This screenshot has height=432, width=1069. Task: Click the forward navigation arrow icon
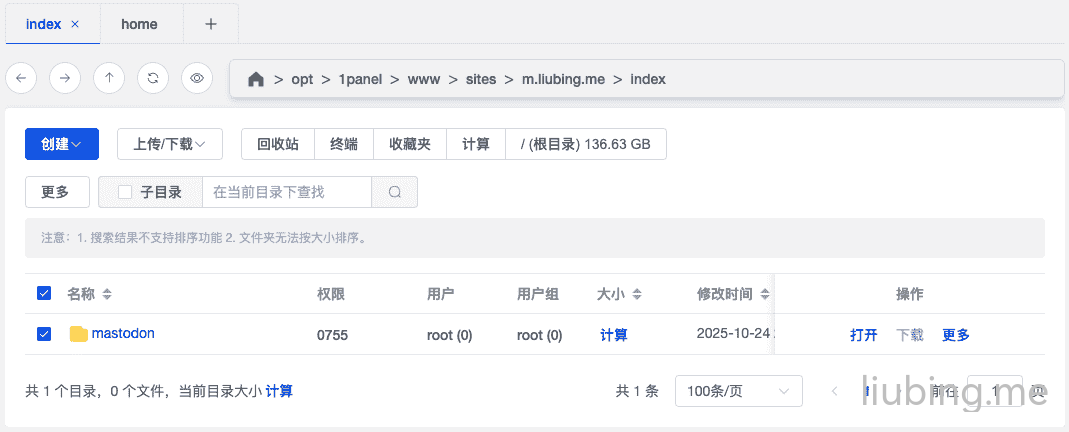tap(65, 78)
